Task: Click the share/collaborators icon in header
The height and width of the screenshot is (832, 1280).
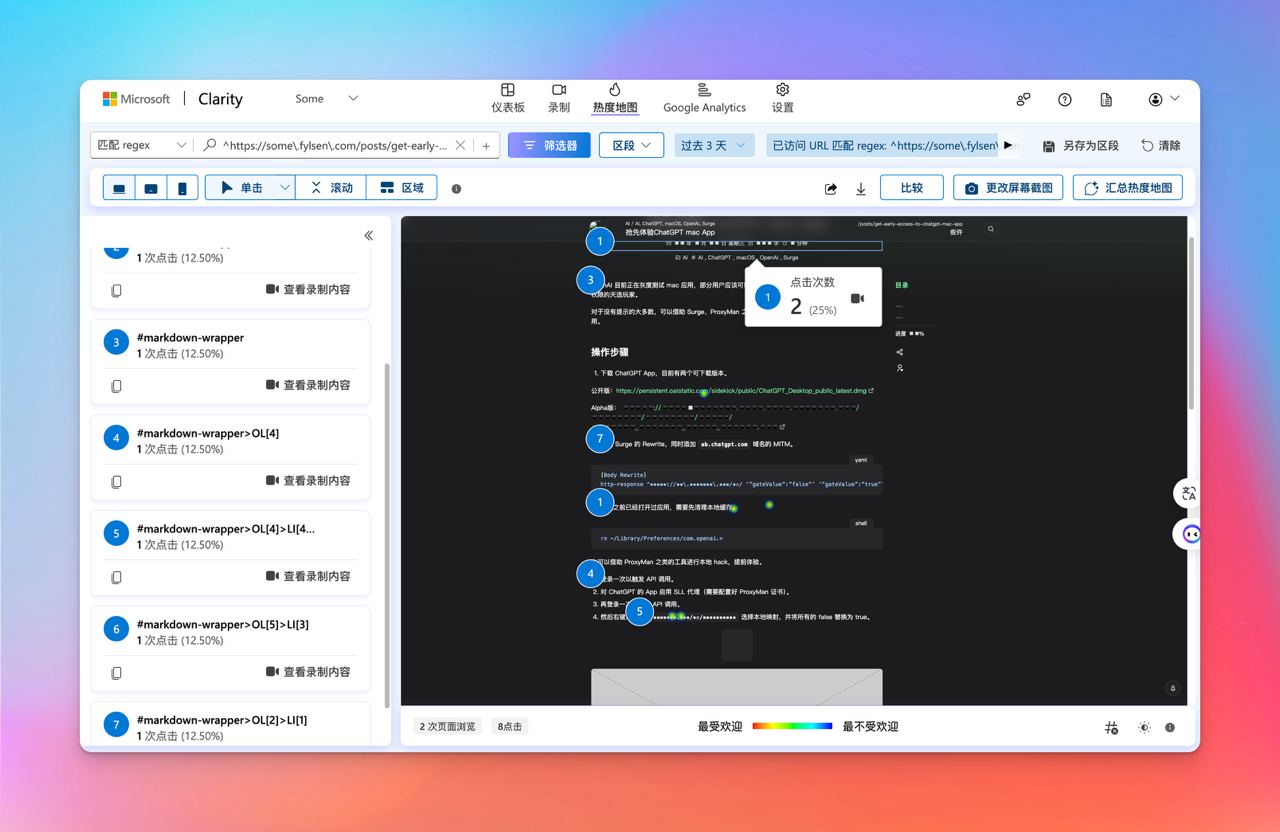Action: [1023, 99]
